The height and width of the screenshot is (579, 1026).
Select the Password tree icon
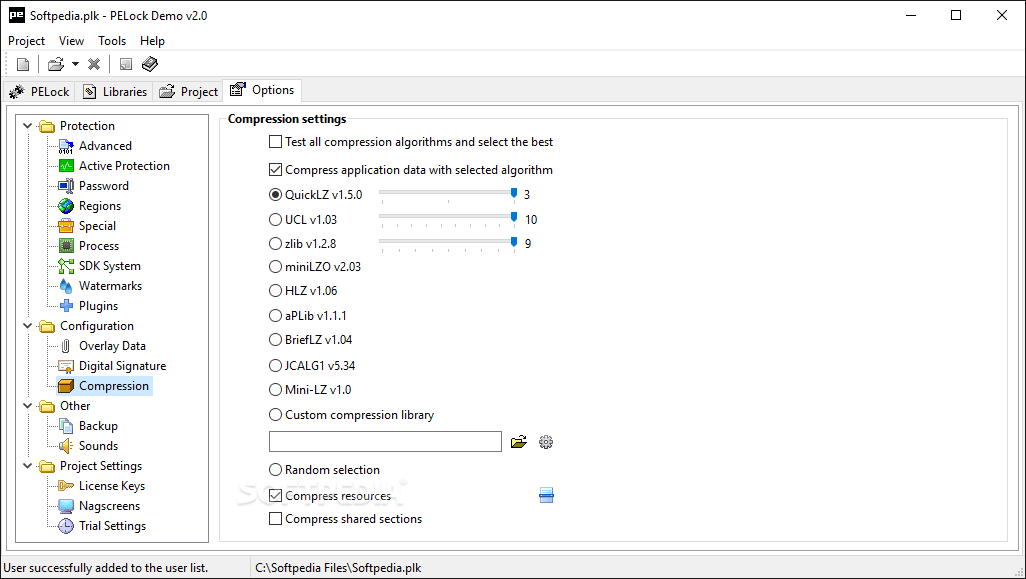[x=66, y=186]
